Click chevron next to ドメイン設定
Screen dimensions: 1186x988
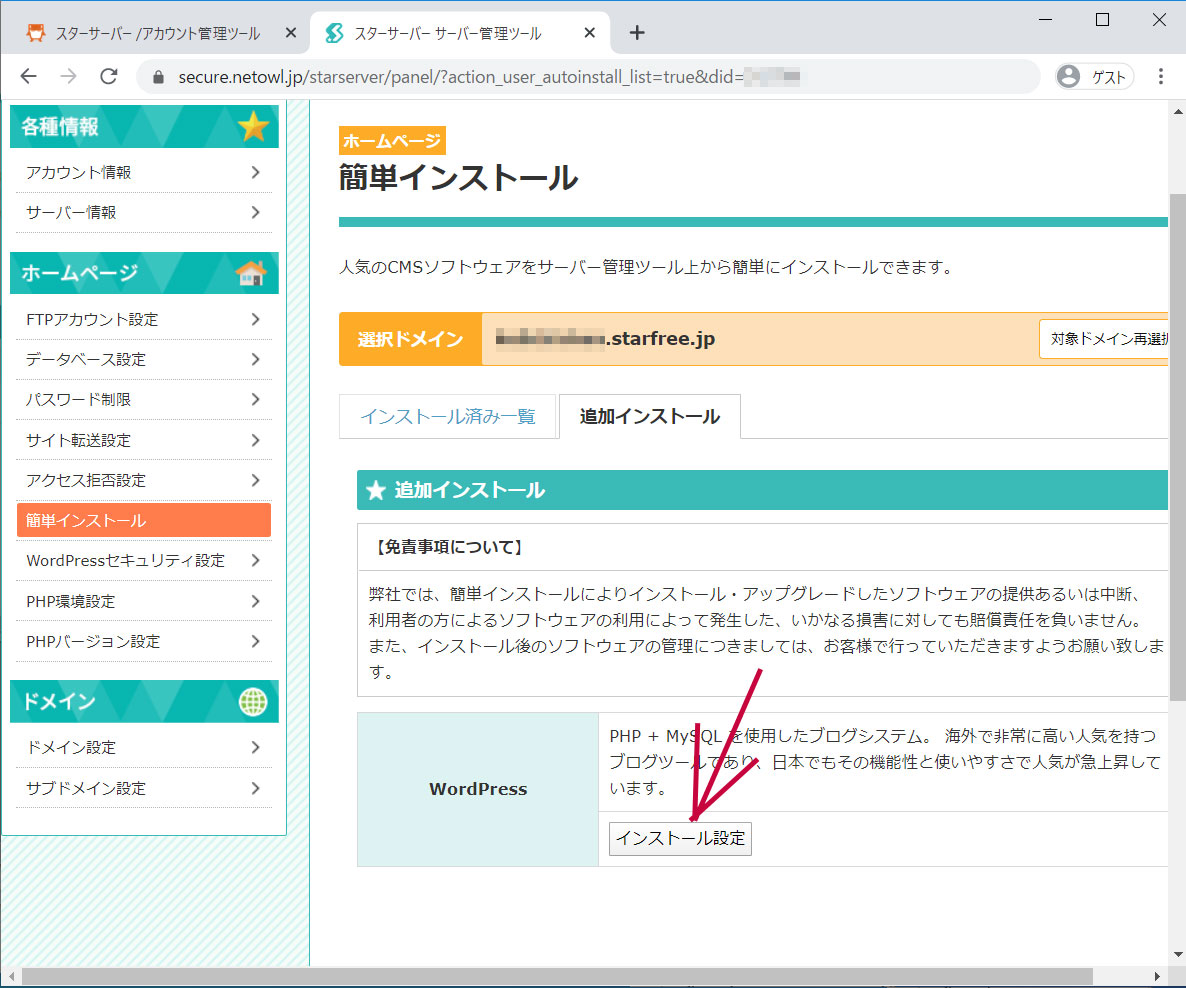click(x=256, y=747)
